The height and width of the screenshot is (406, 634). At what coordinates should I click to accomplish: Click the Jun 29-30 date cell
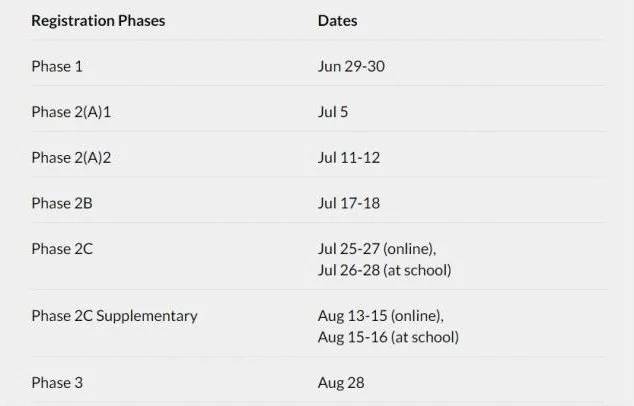point(351,66)
